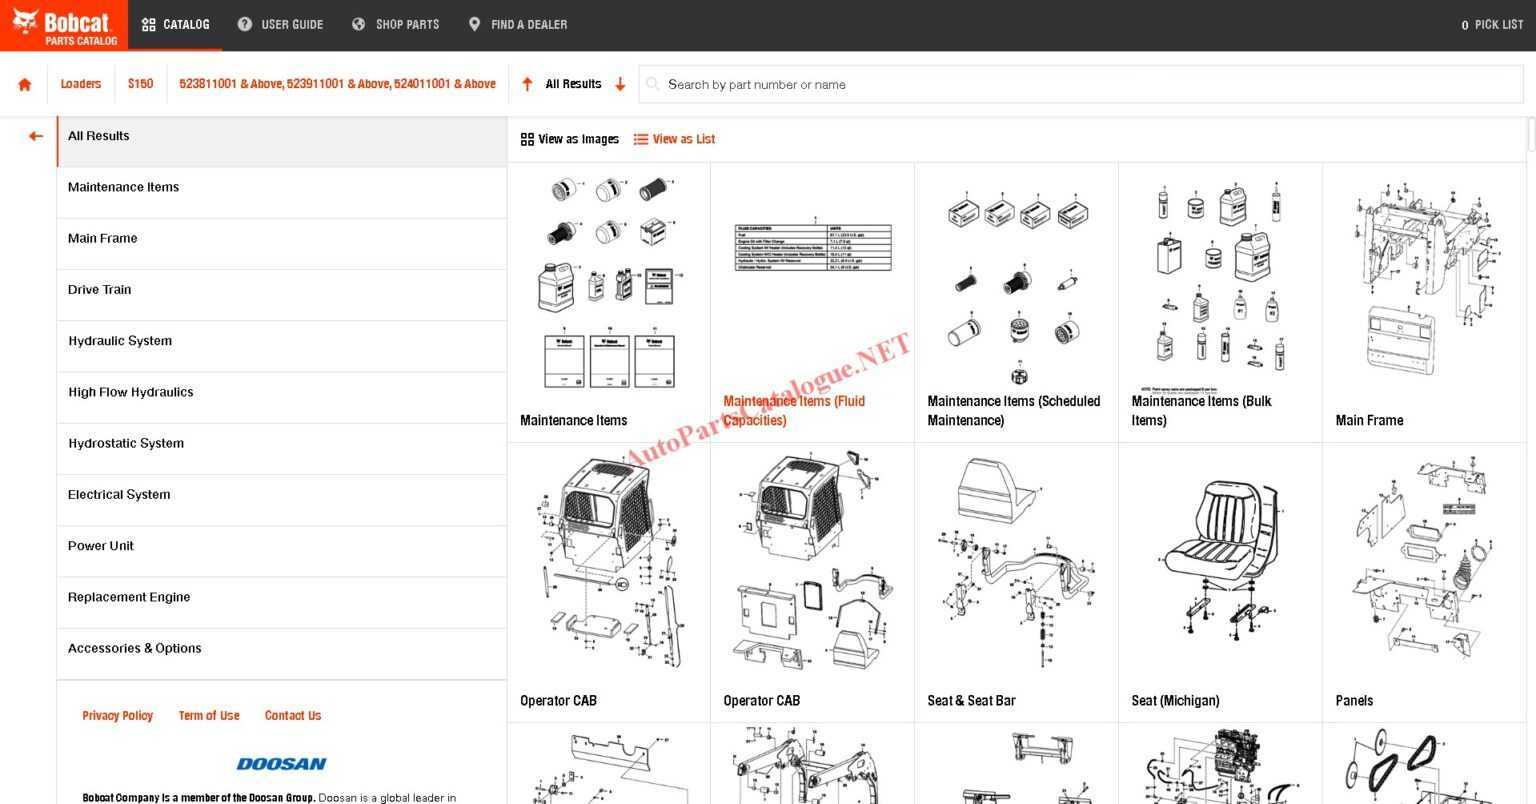1536x804 pixels.
Task: Select the Accessories & Options sidebar entry
Action: [x=134, y=647]
